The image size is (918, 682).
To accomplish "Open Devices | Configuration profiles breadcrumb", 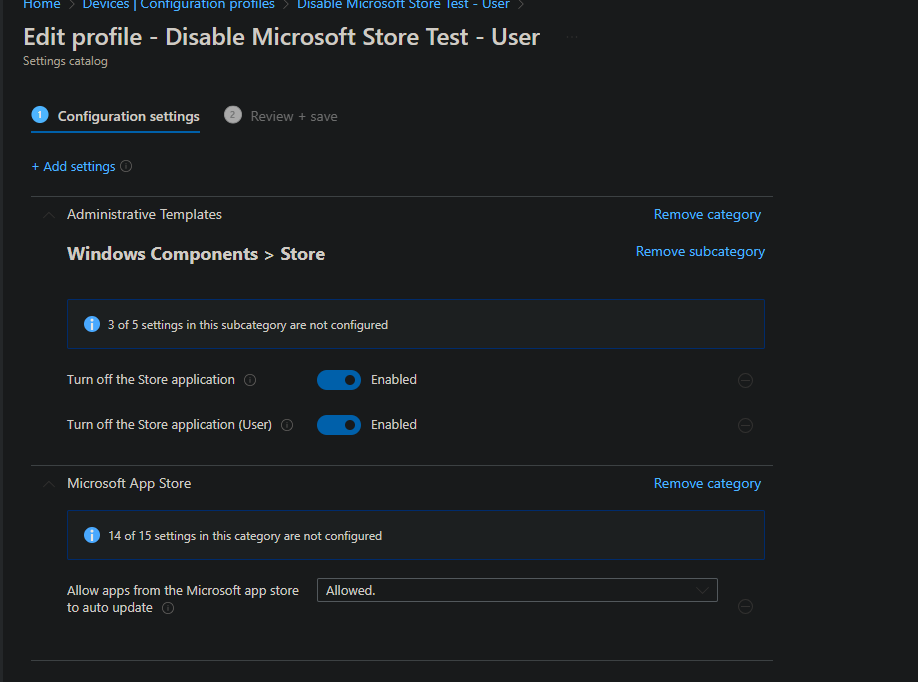I will pos(179,5).
